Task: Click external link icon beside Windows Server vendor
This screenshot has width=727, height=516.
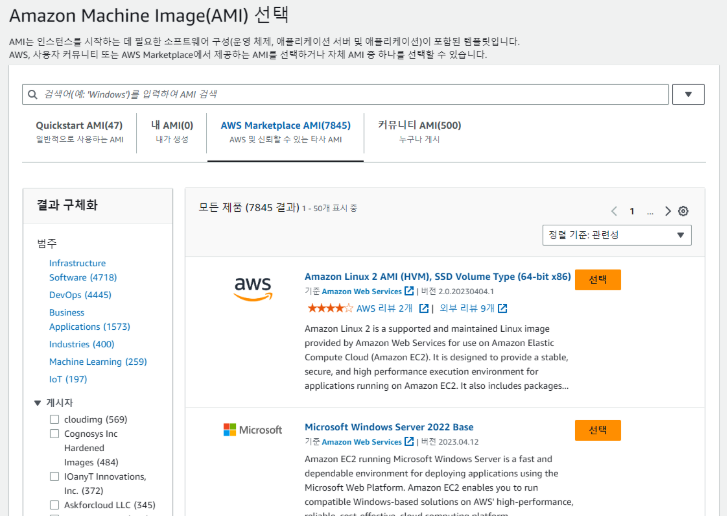Action: [409, 442]
